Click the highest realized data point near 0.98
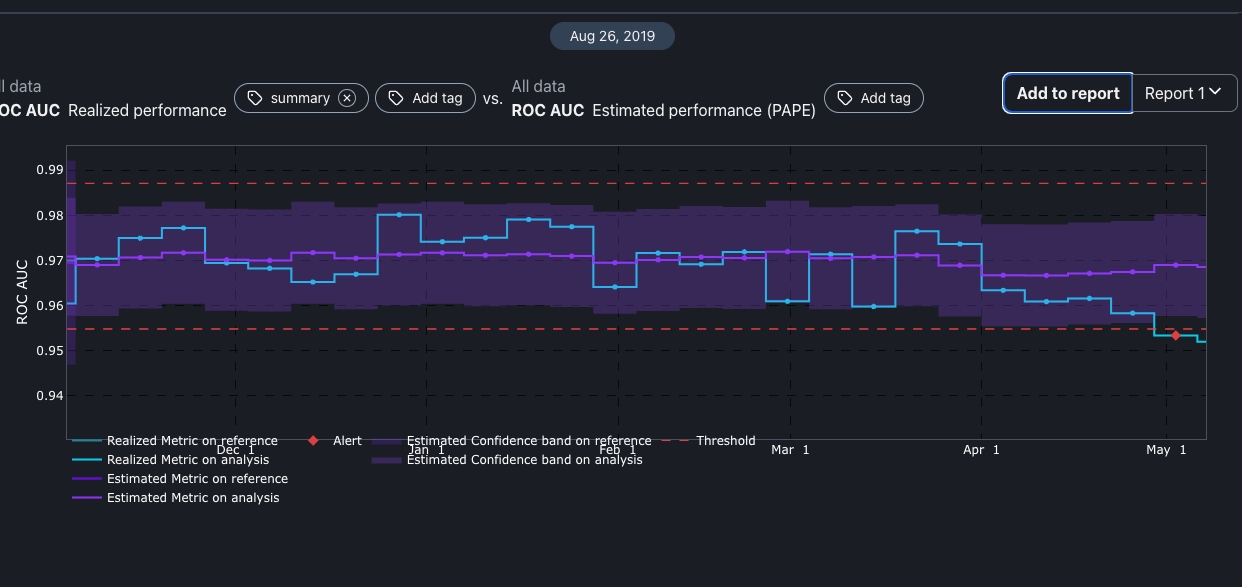This screenshot has height=587, width=1242. click(x=399, y=215)
